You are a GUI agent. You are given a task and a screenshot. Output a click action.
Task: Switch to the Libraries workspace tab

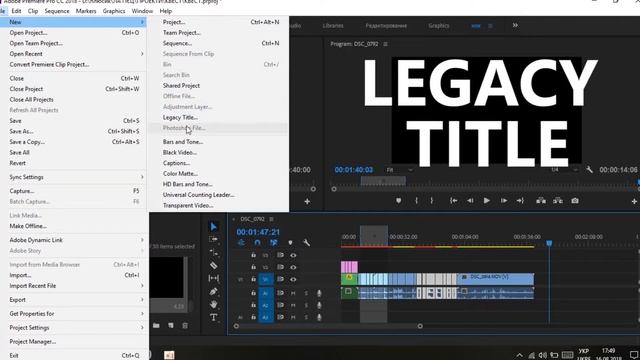point(333,25)
